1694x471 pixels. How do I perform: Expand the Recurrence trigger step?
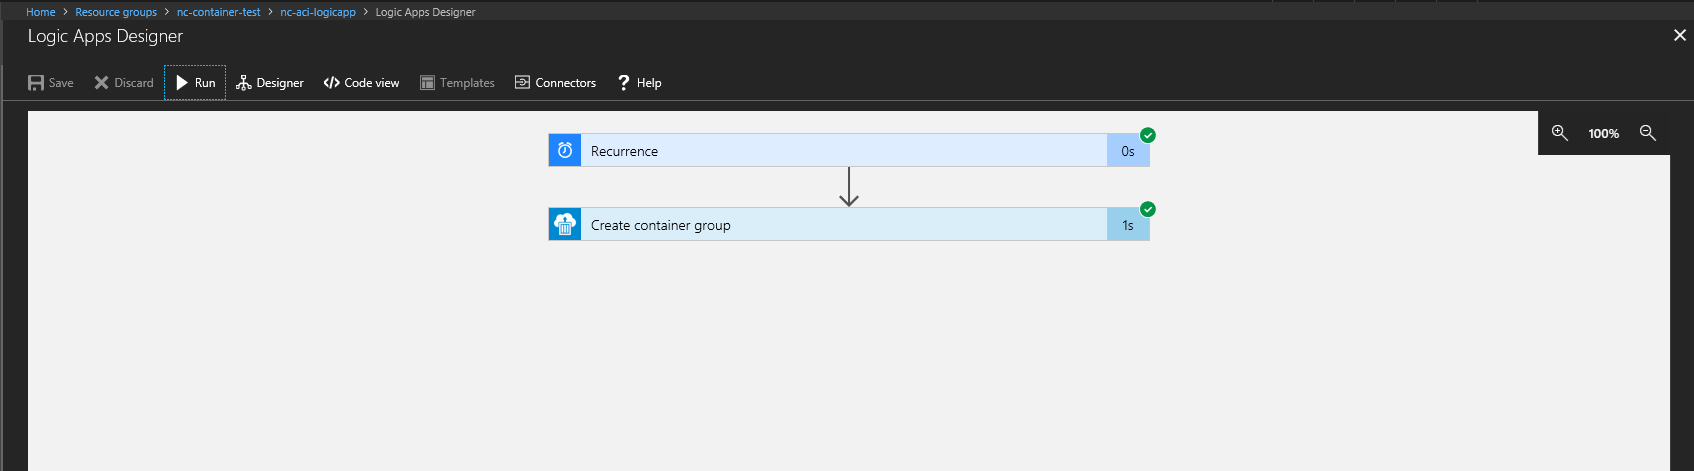(x=849, y=150)
